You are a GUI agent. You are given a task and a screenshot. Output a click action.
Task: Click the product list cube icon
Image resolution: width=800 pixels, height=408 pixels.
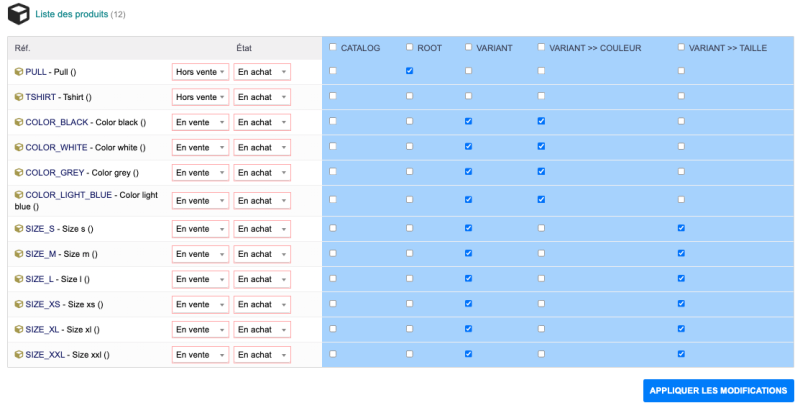(x=18, y=14)
